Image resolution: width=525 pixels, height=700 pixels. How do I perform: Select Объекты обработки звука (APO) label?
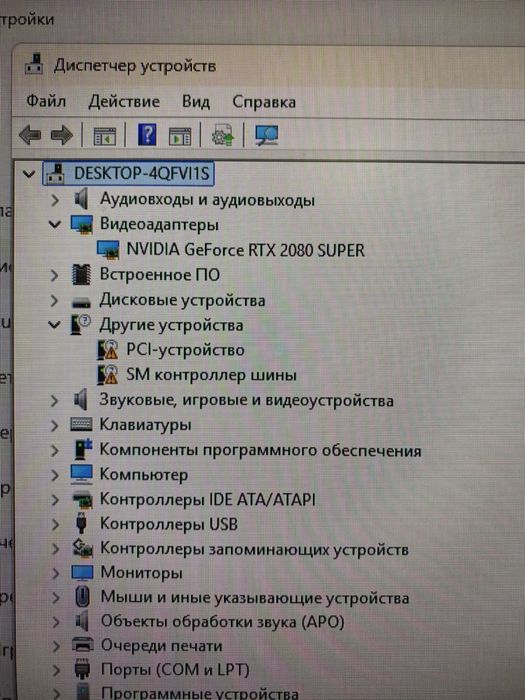tap(222, 621)
